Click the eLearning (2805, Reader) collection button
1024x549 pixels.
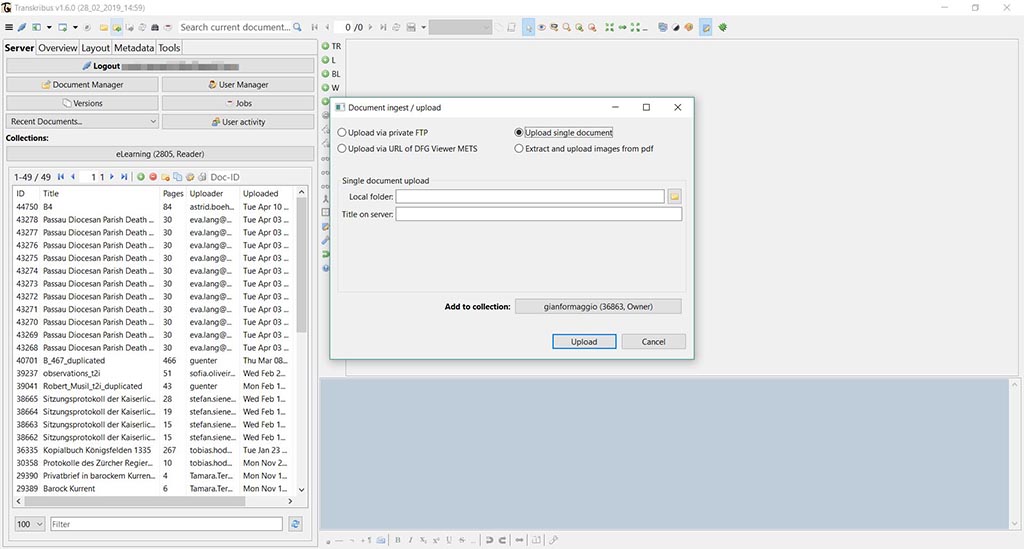tap(160, 154)
